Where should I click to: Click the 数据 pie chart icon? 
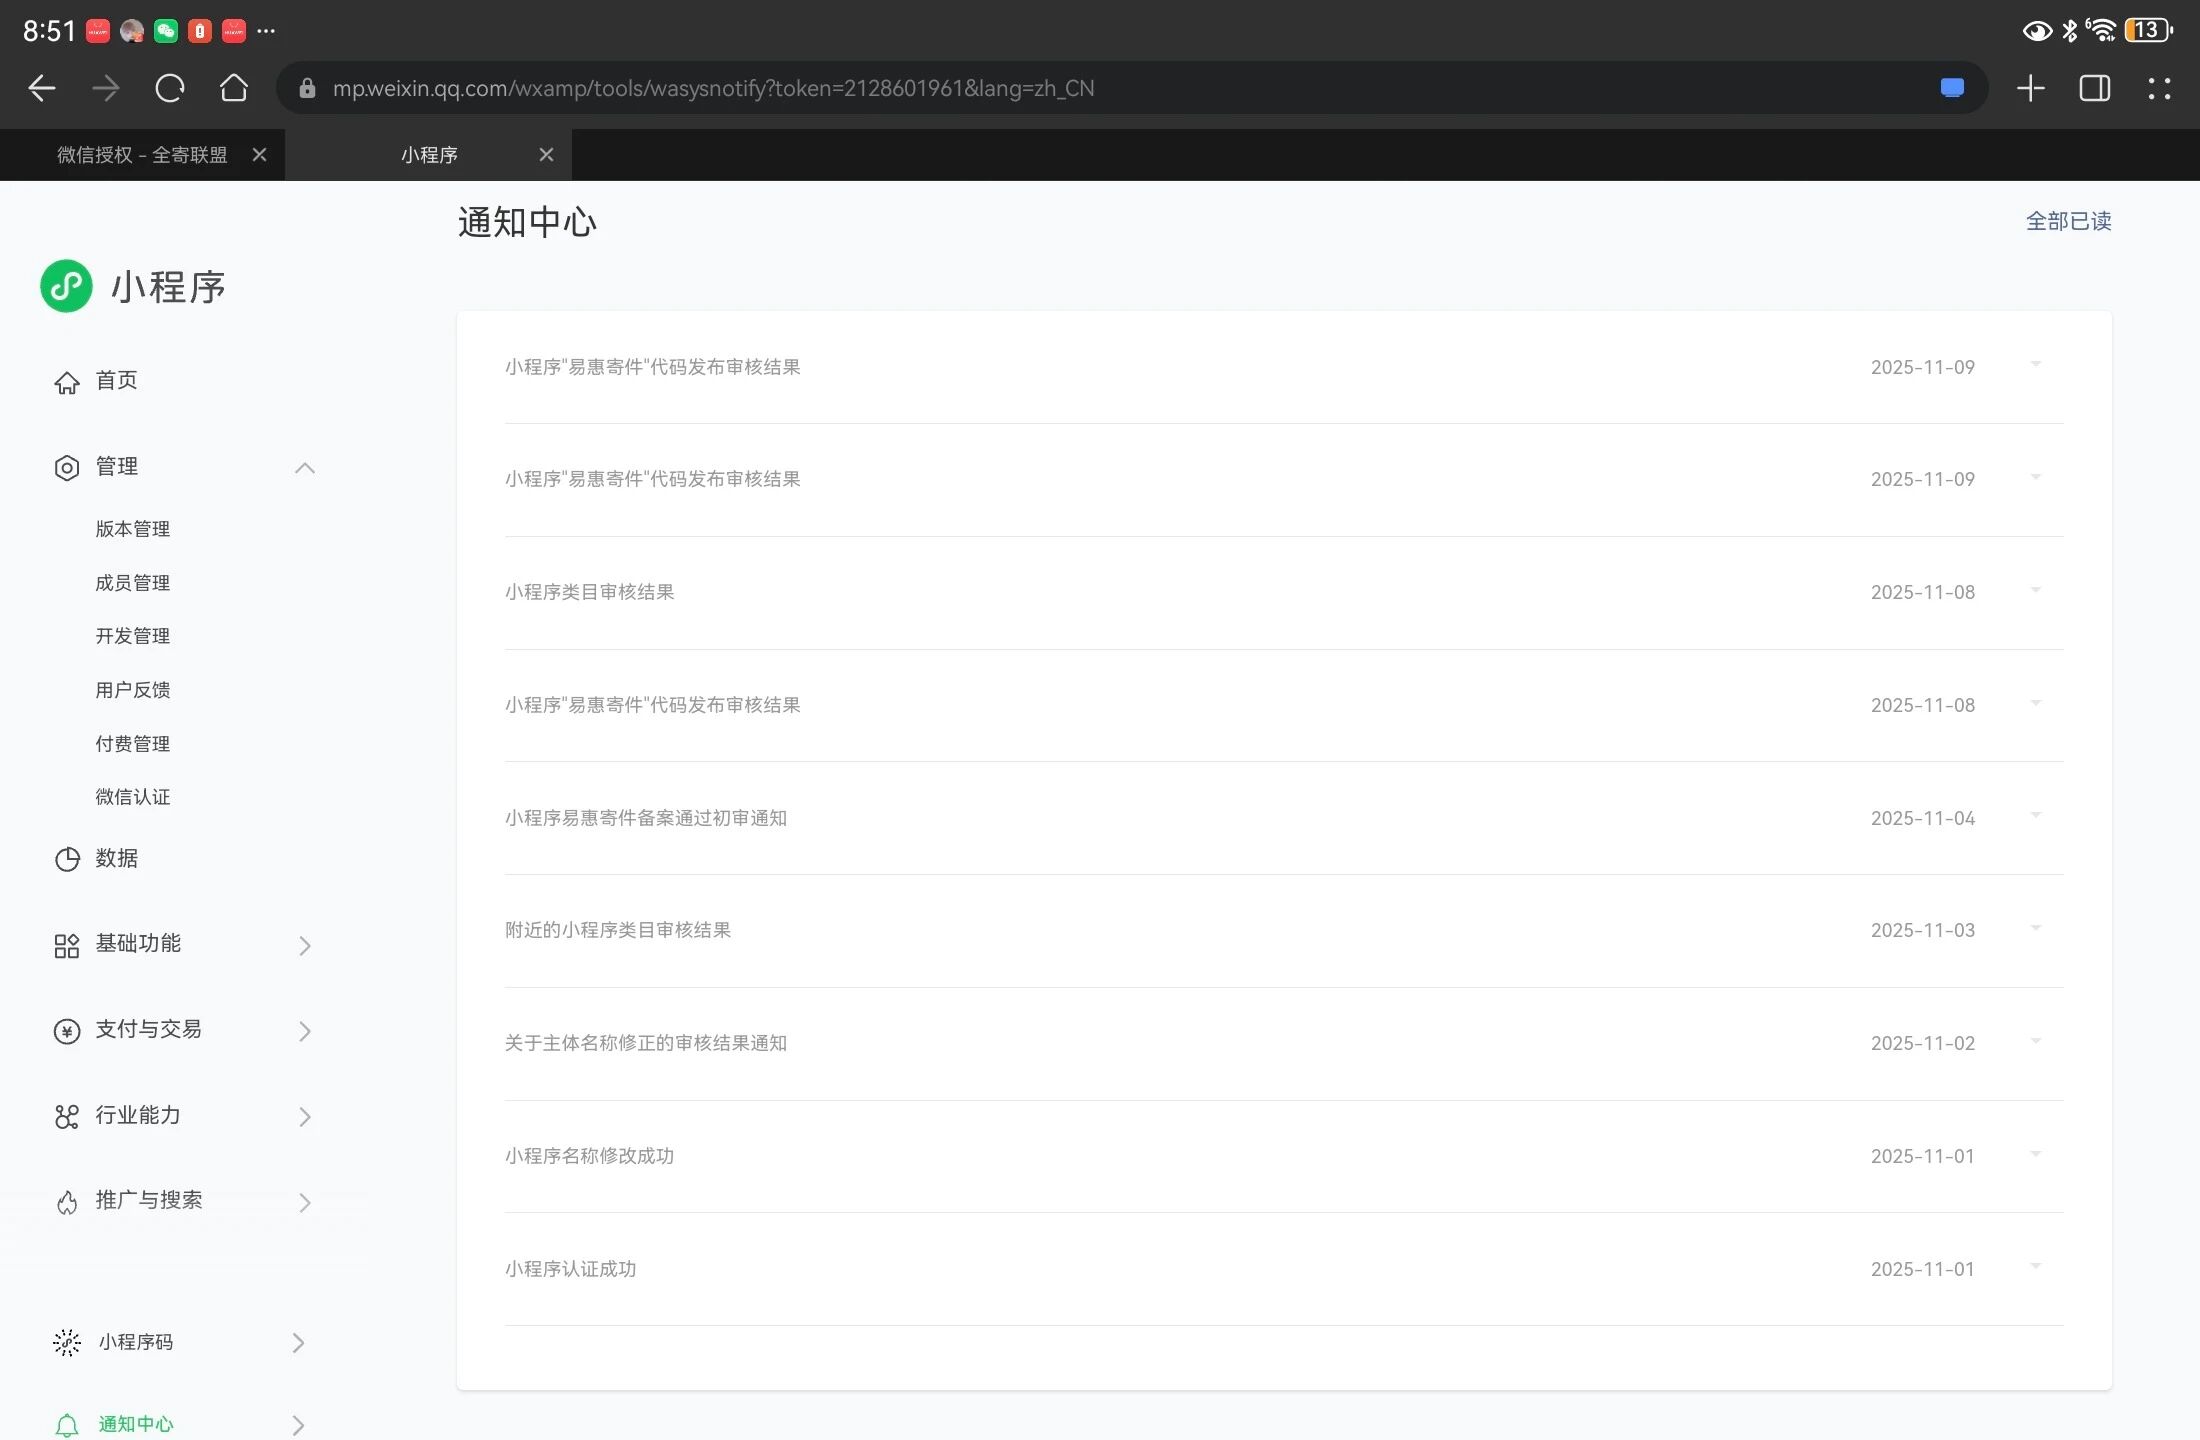coord(67,860)
